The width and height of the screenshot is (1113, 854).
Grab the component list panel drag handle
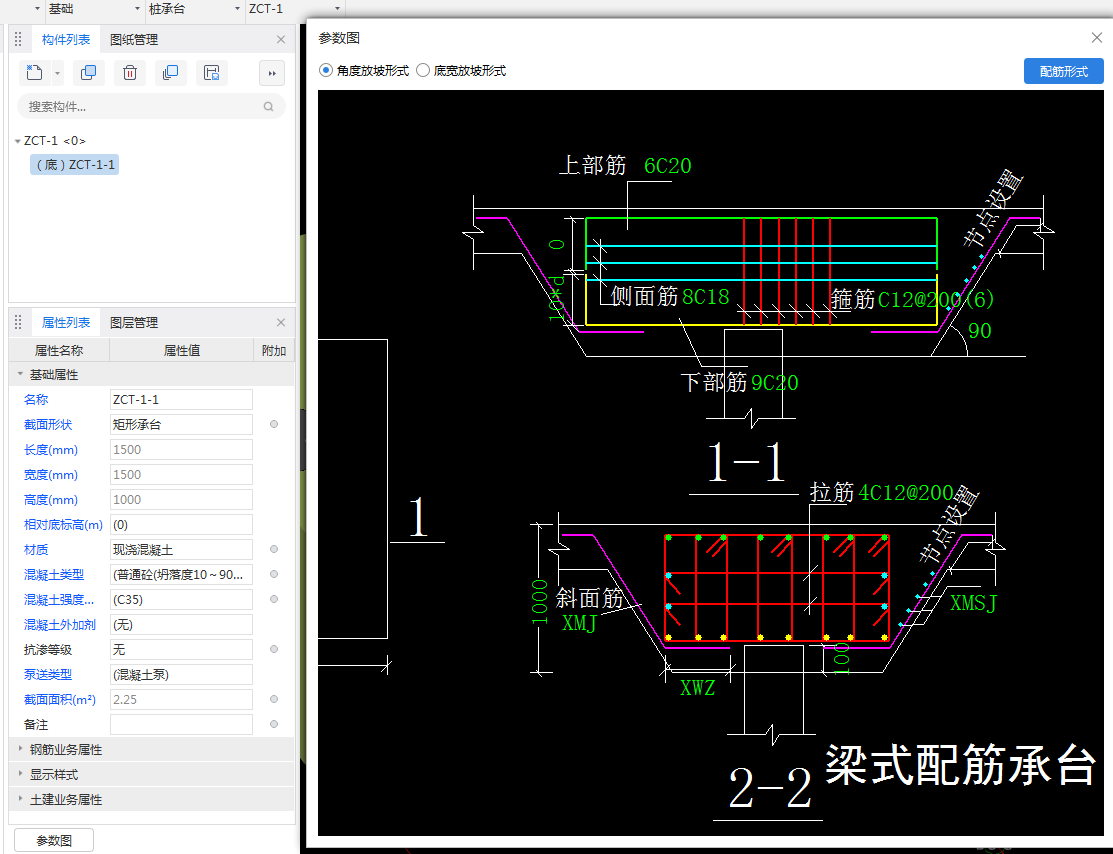(x=18, y=40)
